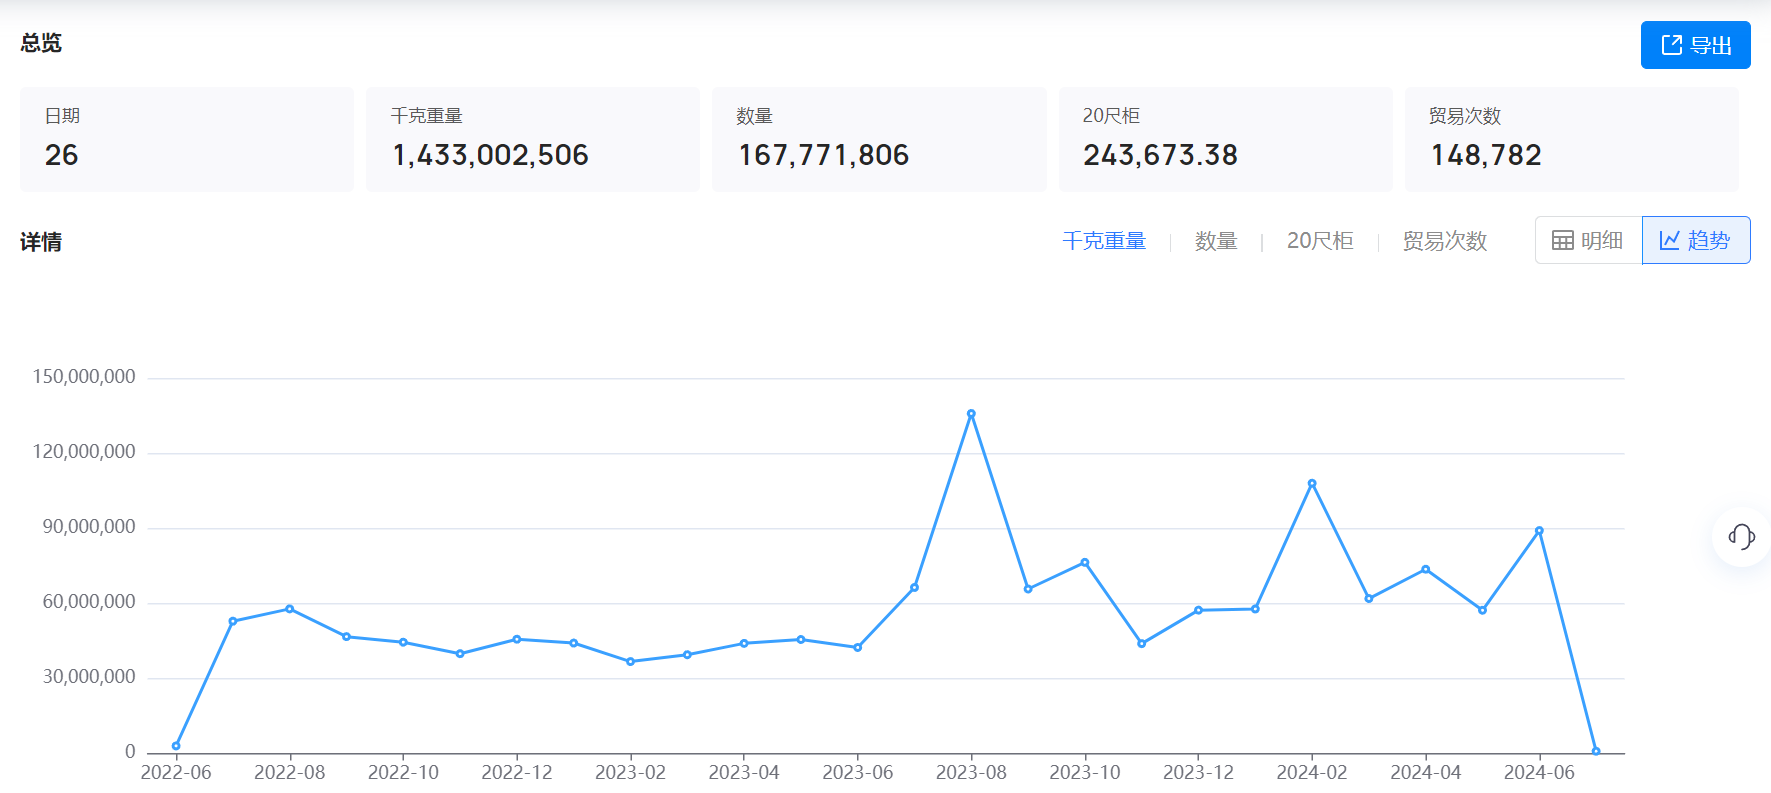Click the line chart icon beside 趋势
Image resolution: width=1771 pixels, height=793 pixels.
pos(1669,241)
